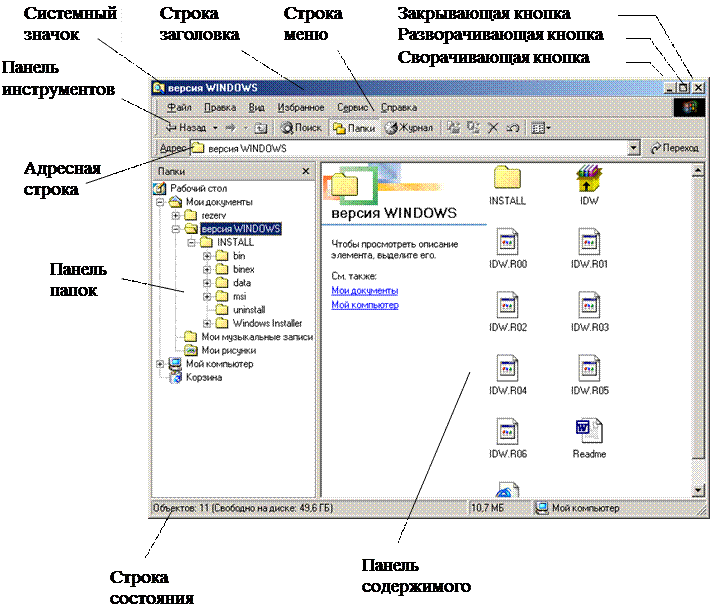The image size is (710, 616).
Task: Open the Правка menu
Action: coord(220,107)
